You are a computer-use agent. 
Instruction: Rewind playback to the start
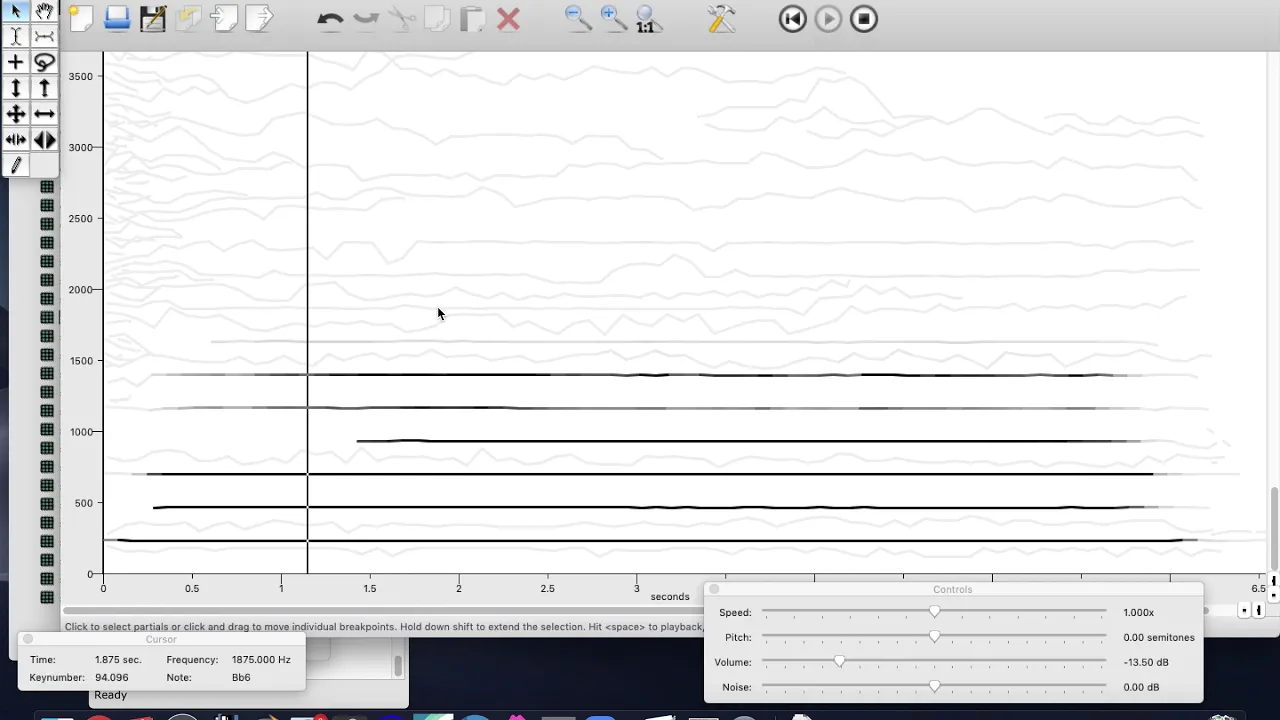tap(792, 19)
